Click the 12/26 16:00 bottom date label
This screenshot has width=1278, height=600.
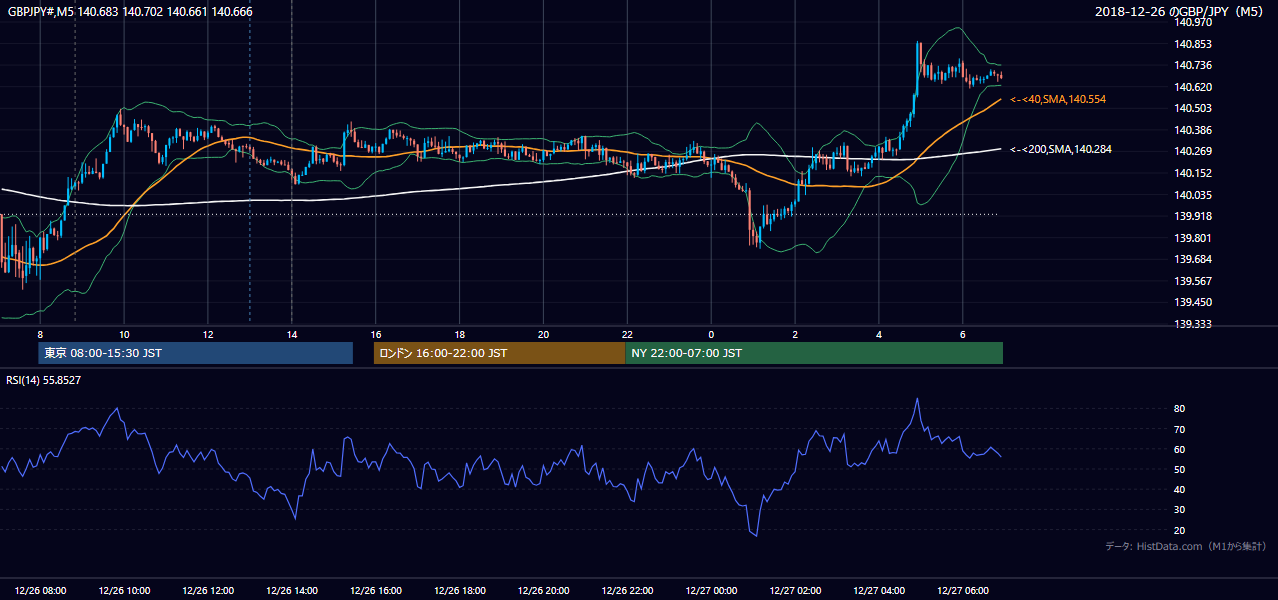(376, 590)
